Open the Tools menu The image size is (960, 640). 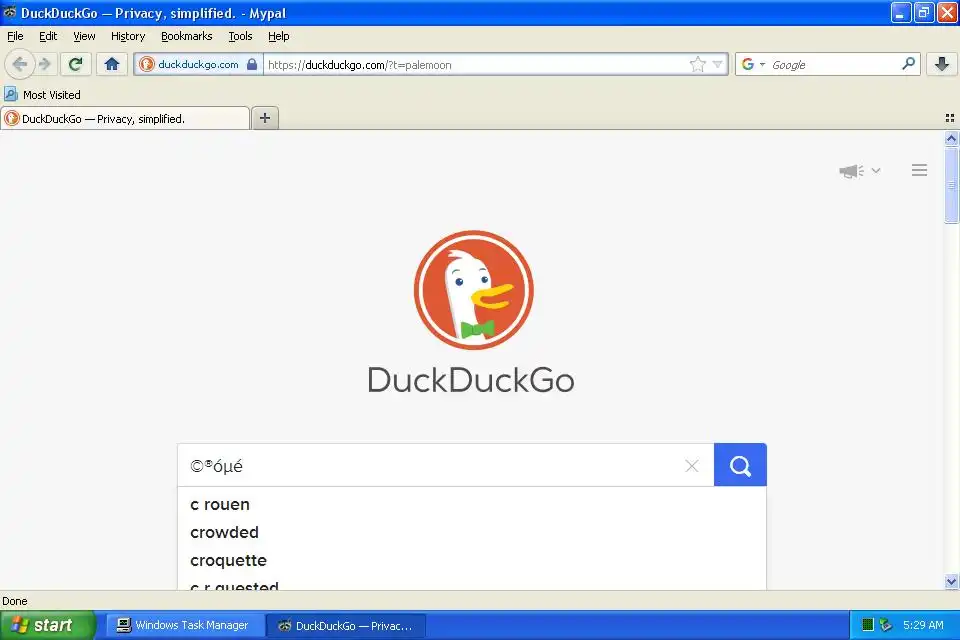click(240, 36)
